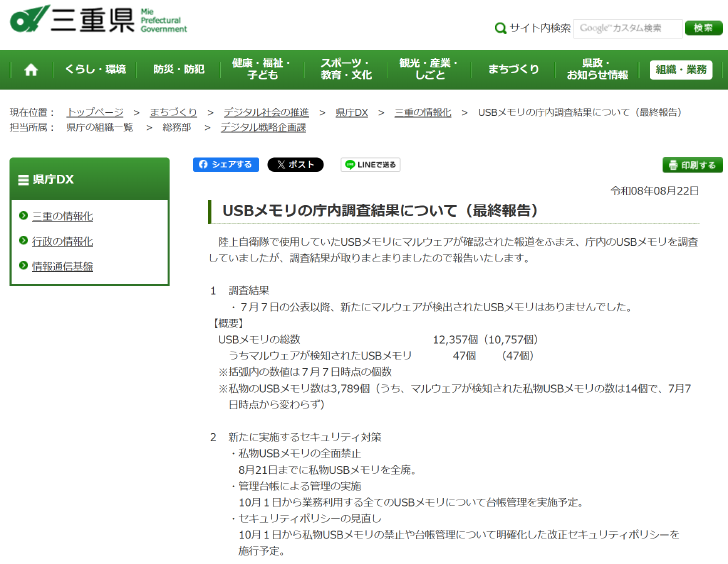Click the date 令和08年08月22日
This screenshot has height=564, width=728.
point(654,191)
